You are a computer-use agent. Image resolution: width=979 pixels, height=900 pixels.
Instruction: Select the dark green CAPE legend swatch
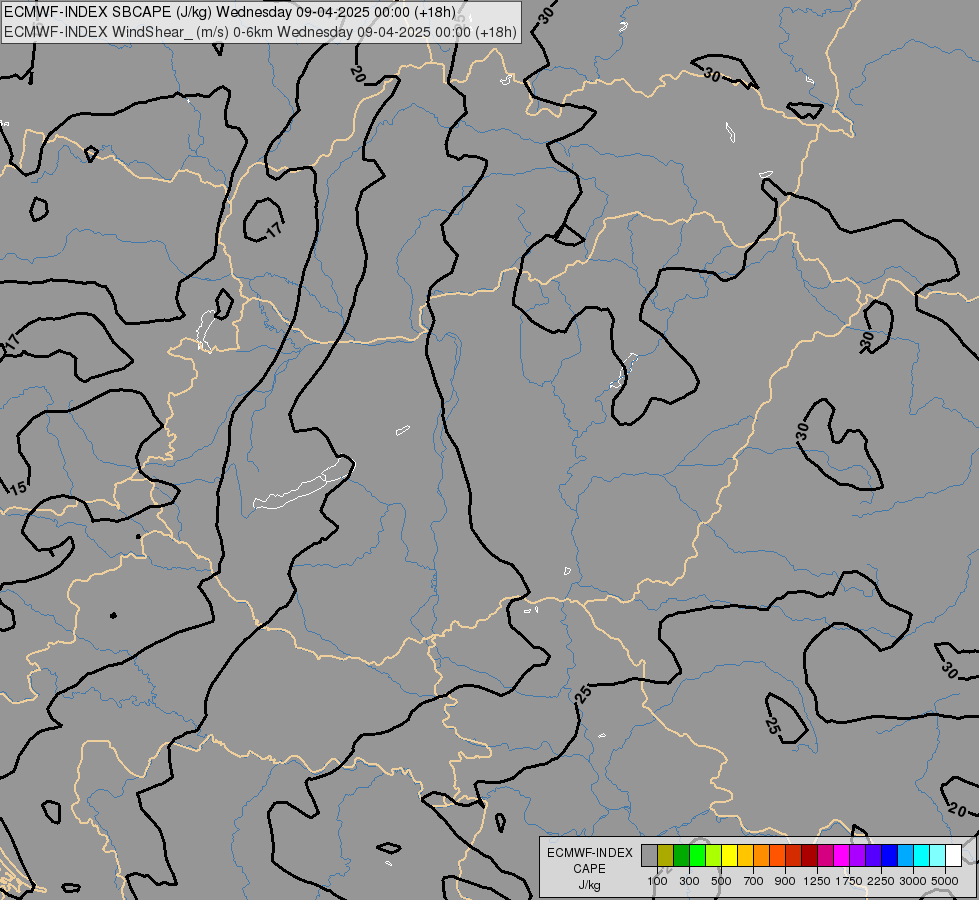click(x=681, y=855)
